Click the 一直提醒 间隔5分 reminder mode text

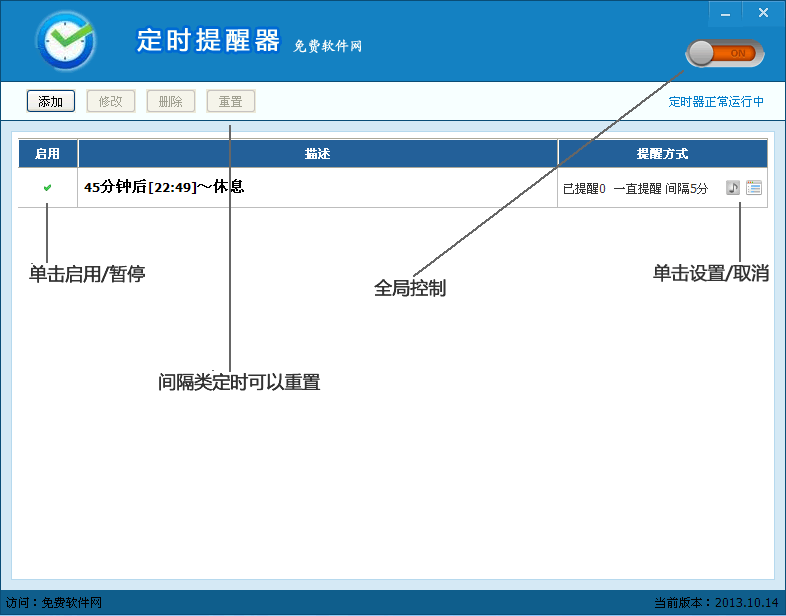[x=660, y=188]
